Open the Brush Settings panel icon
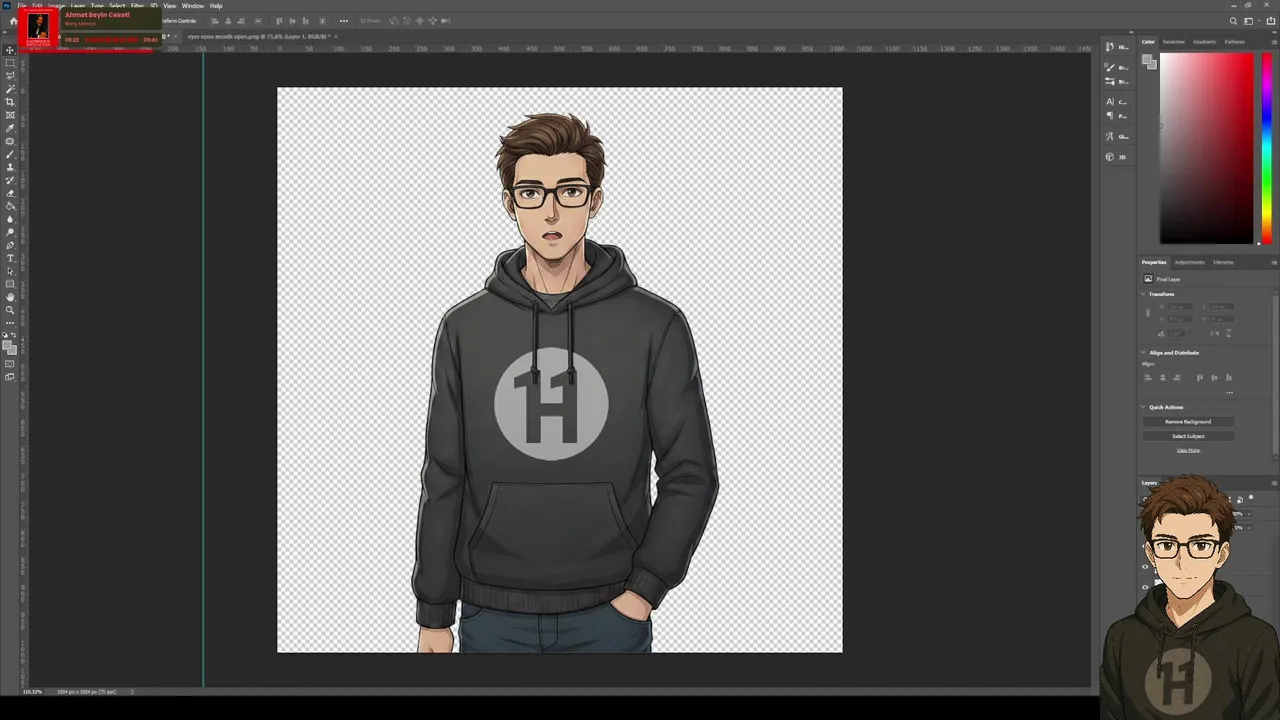Image resolution: width=1280 pixels, height=720 pixels. pos(1110,80)
